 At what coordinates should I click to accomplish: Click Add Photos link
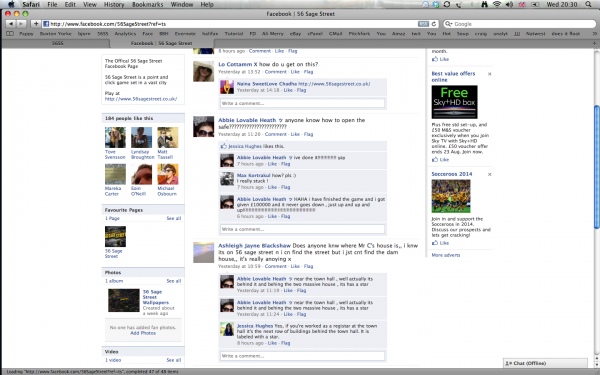pyautogui.click(x=143, y=333)
